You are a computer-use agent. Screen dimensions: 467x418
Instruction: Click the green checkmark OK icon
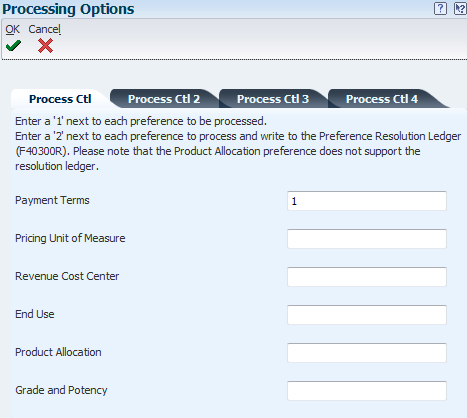[13, 46]
